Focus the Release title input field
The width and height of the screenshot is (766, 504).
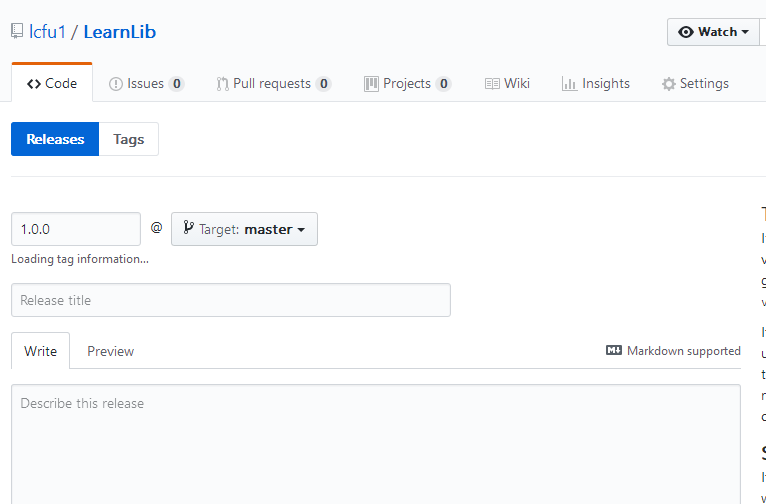[x=231, y=300]
